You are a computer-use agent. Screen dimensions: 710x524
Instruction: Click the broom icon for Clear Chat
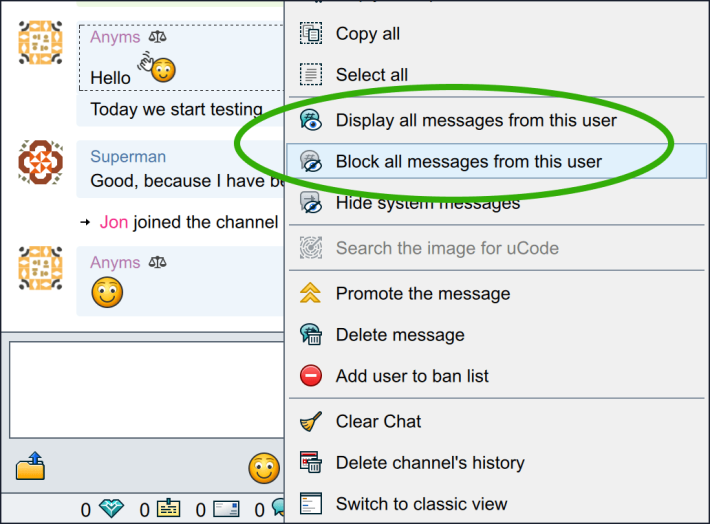pyautogui.click(x=311, y=421)
